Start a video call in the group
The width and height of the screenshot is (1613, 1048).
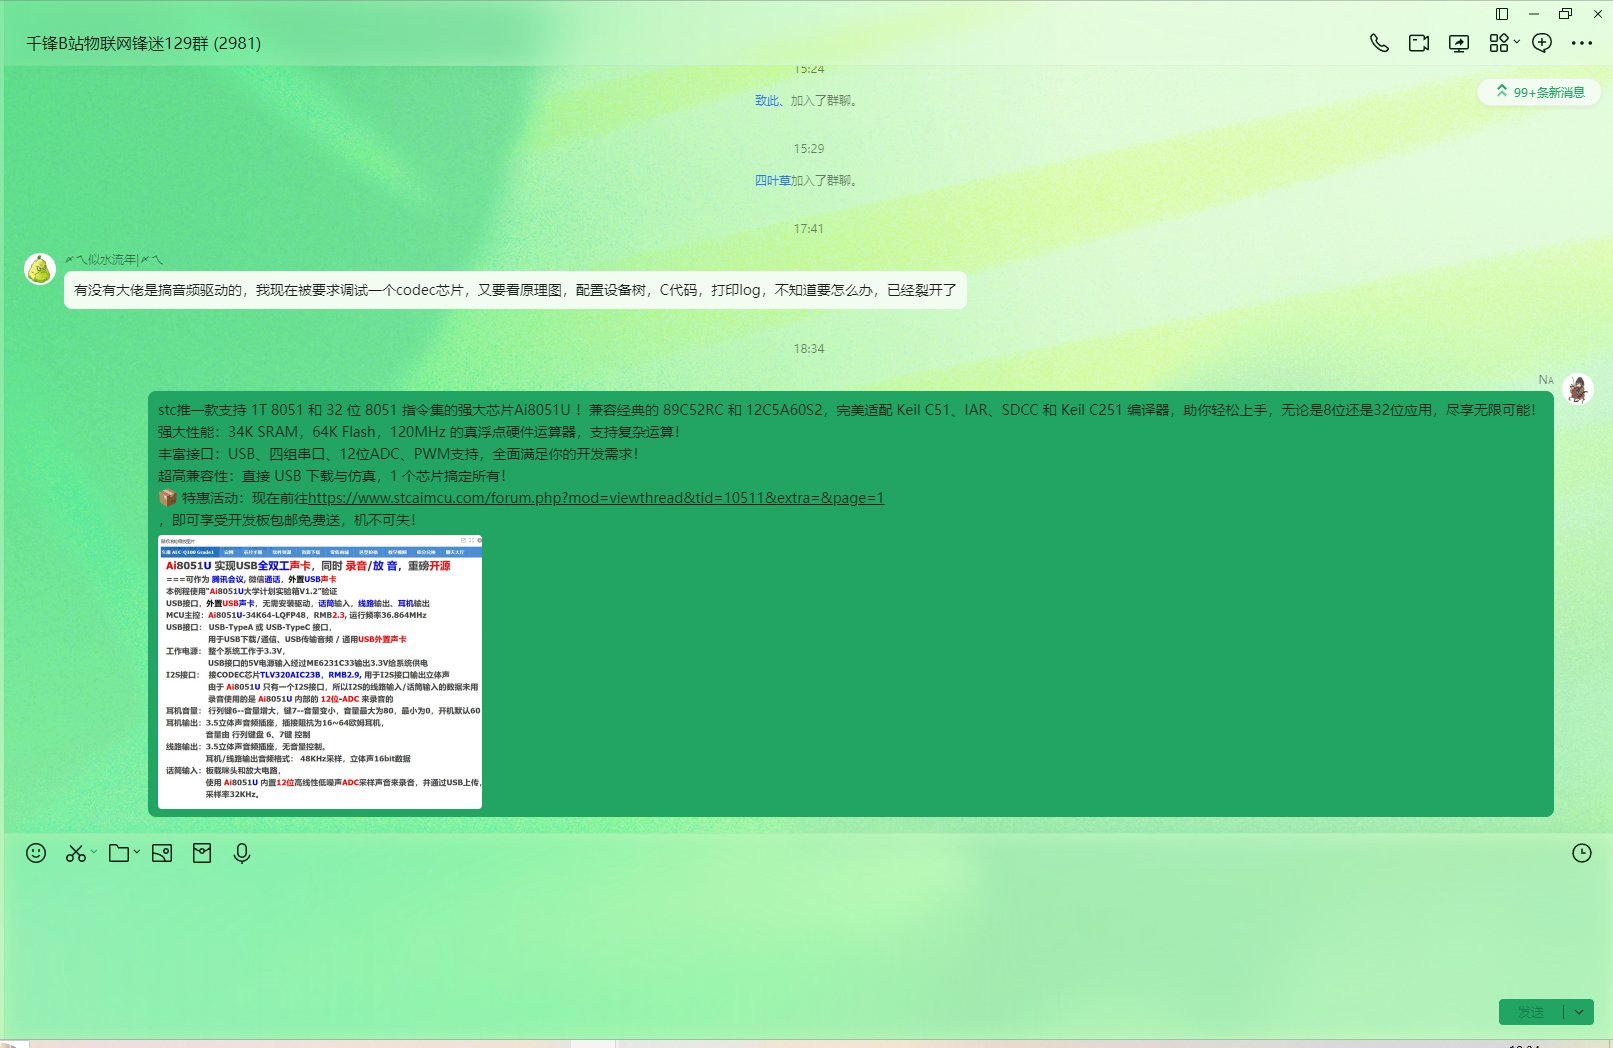1419,43
